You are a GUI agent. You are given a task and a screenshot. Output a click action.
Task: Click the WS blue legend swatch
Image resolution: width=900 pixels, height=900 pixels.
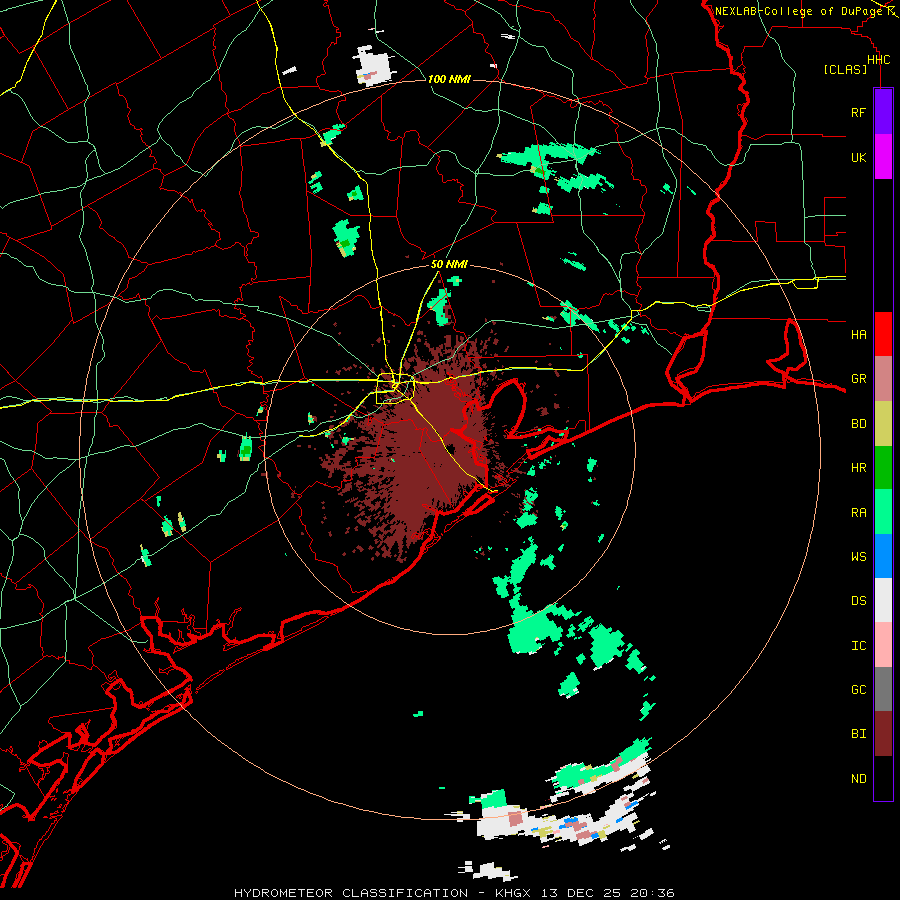click(883, 556)
